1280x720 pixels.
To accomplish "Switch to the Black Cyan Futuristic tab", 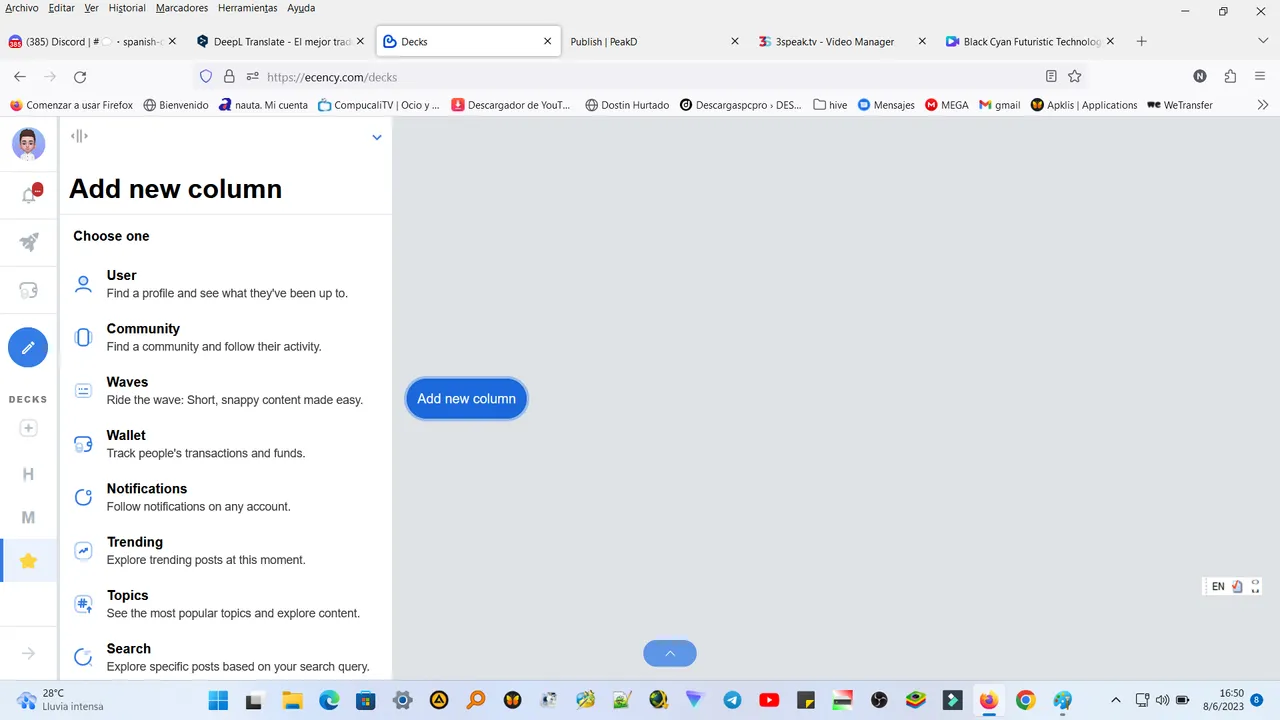I will pos(1029,42).
